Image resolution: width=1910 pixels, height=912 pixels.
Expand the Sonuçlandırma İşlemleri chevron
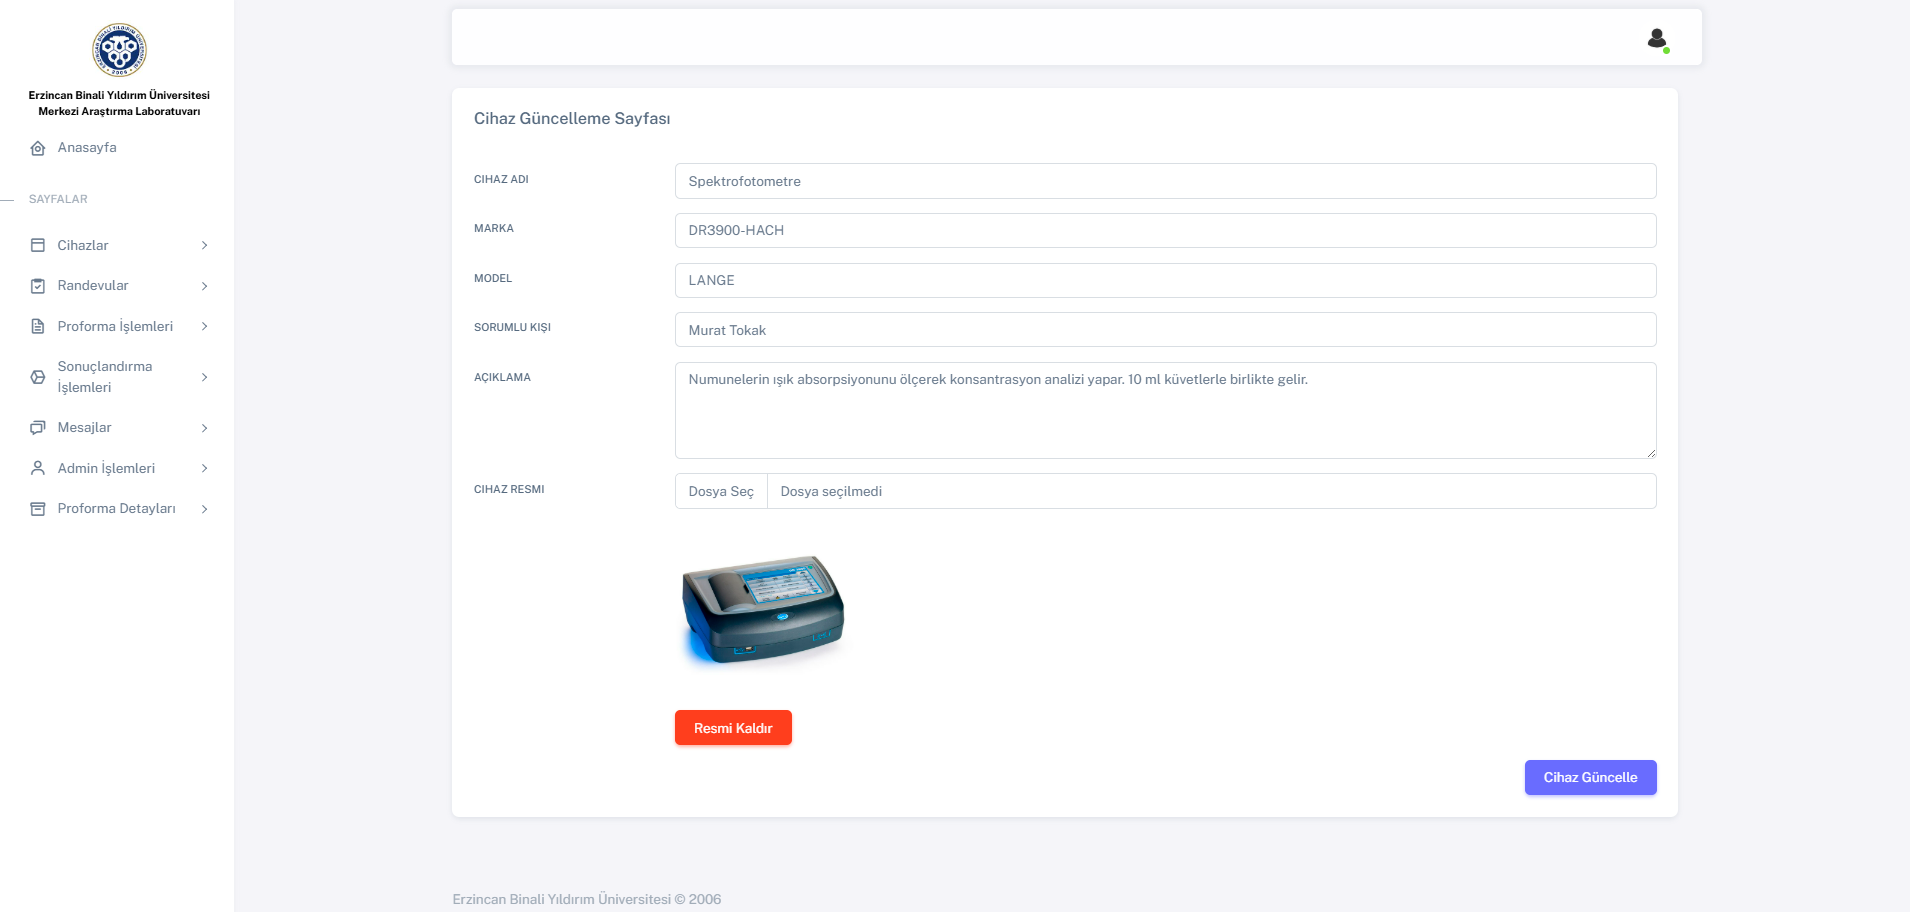[204, 377]
